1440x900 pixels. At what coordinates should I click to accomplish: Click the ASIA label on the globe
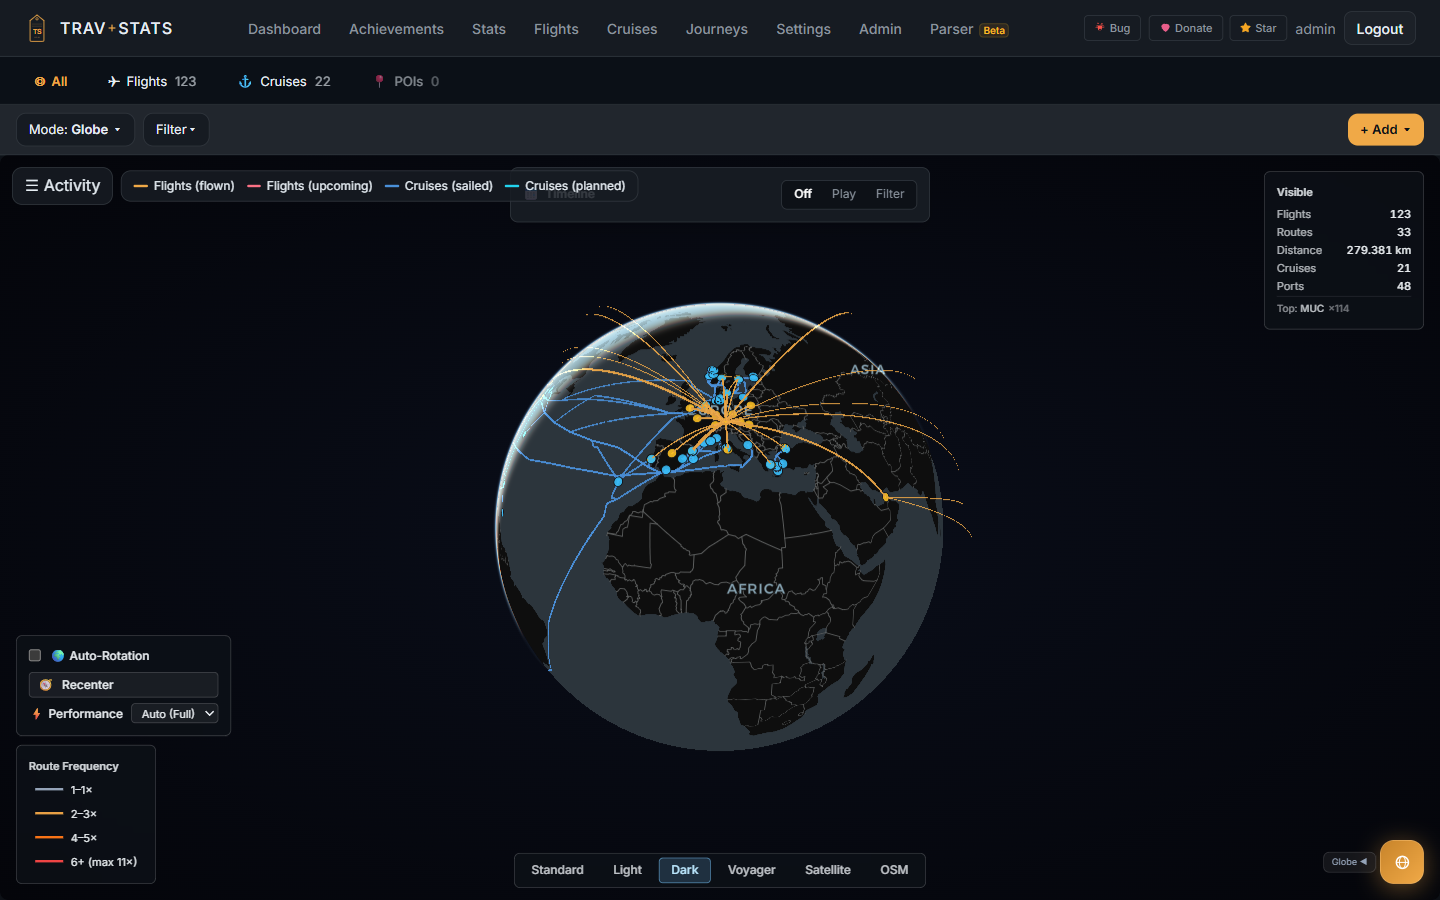867,369
